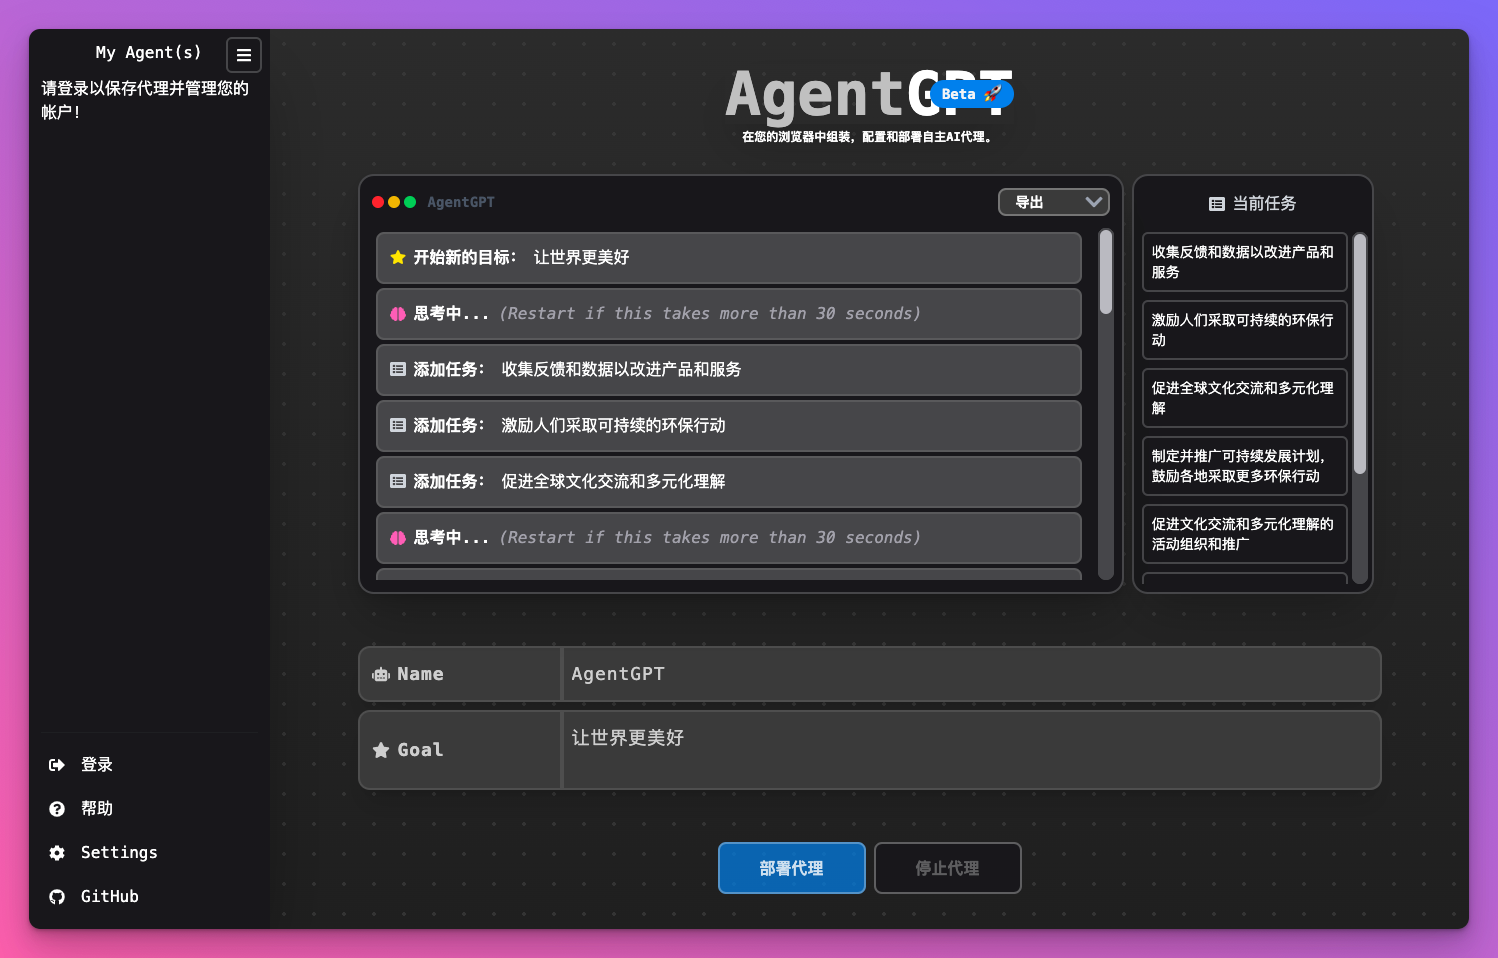The width and height of the screenshot is (1498, 958).
Task: Click the login arrow icon next to 登录
Action: pos(57,764)
